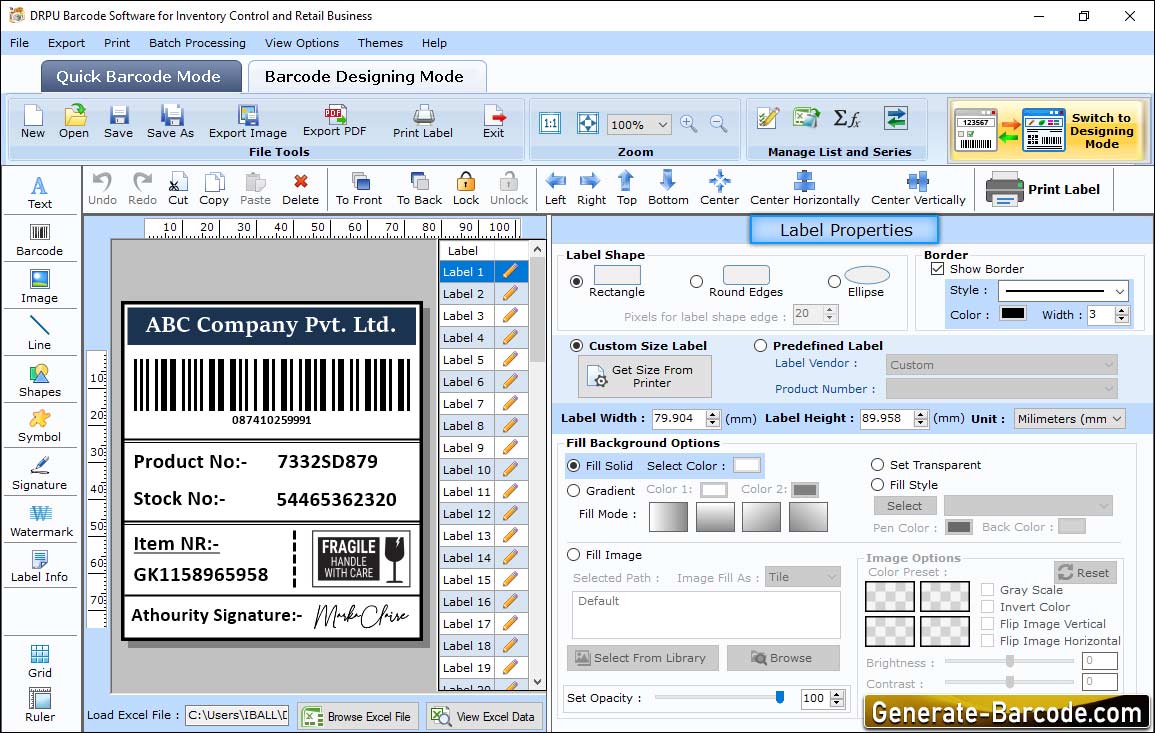
Task: Click the 1:1 actual size zoom icon
Action: [550, 124]
